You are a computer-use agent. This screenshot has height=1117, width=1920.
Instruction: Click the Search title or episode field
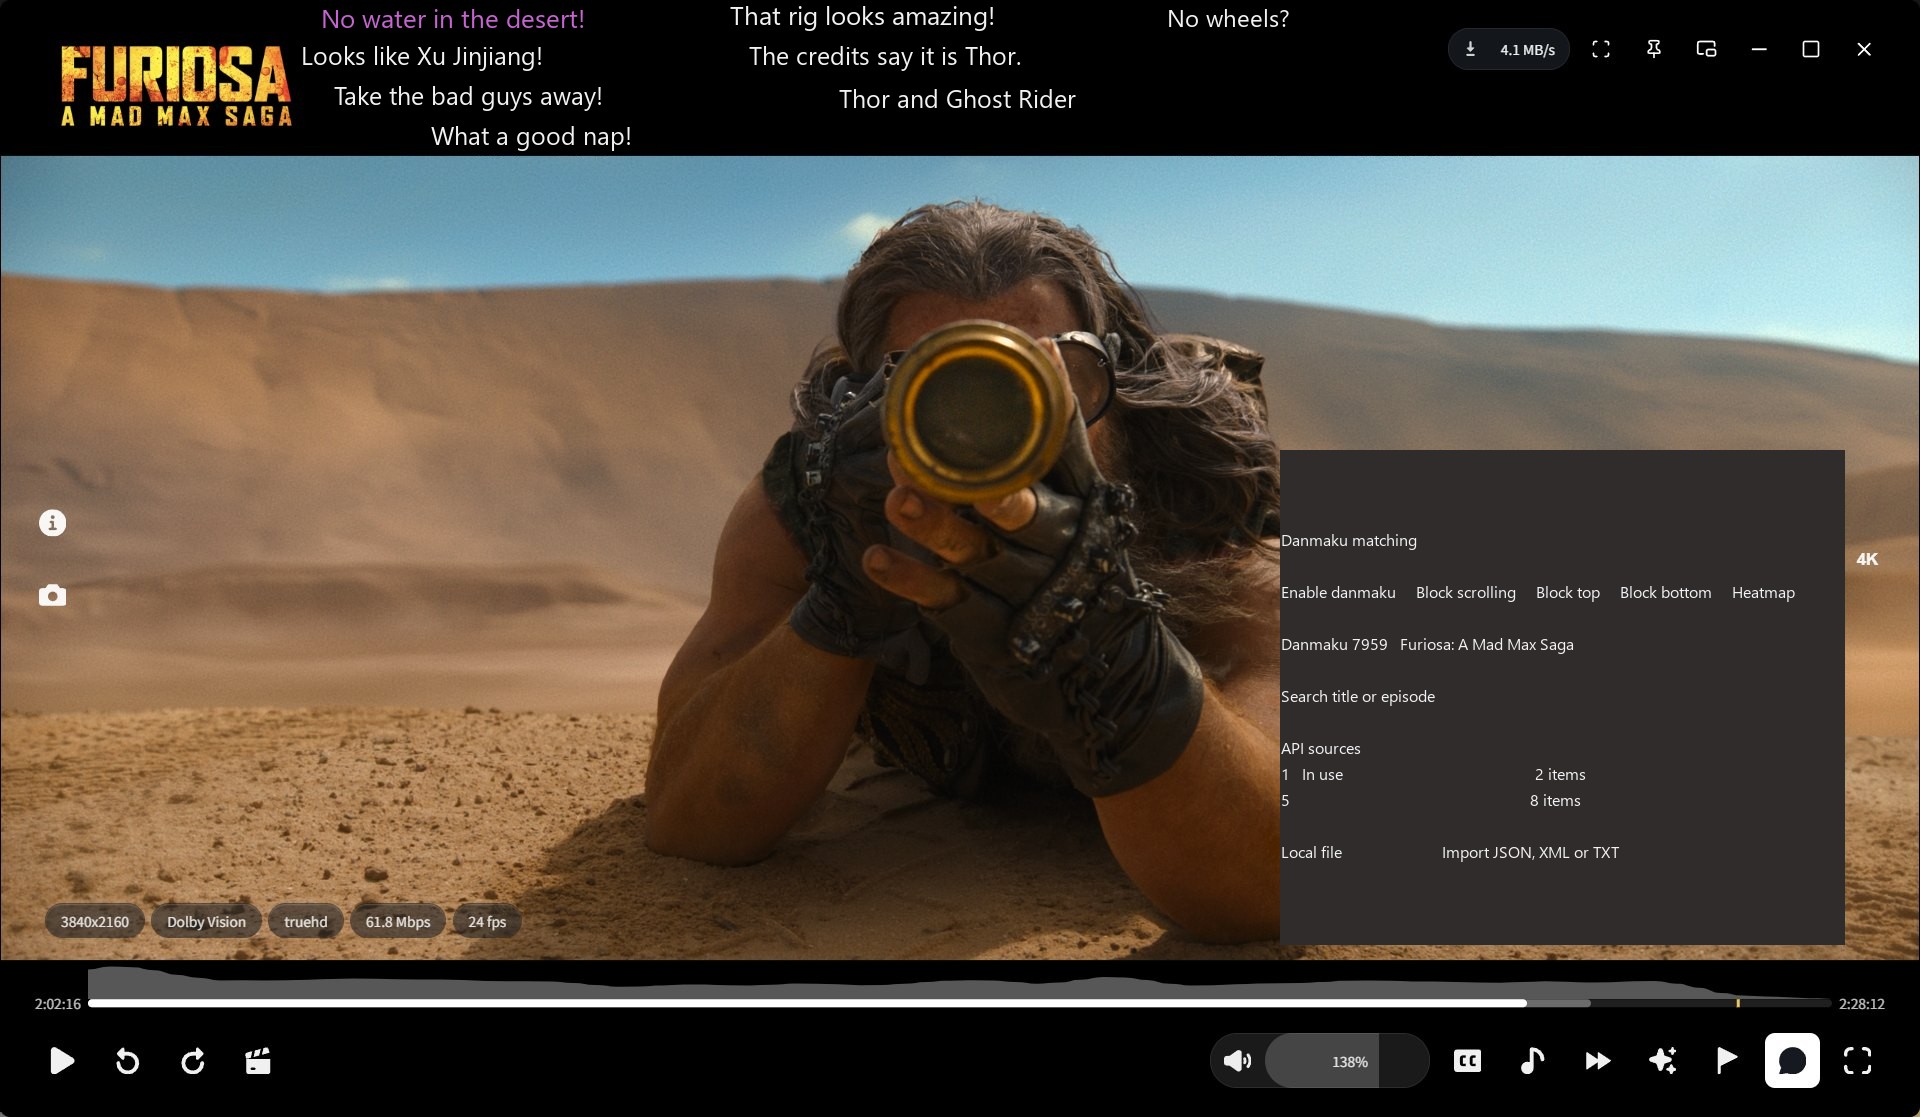pos(1358,697)
